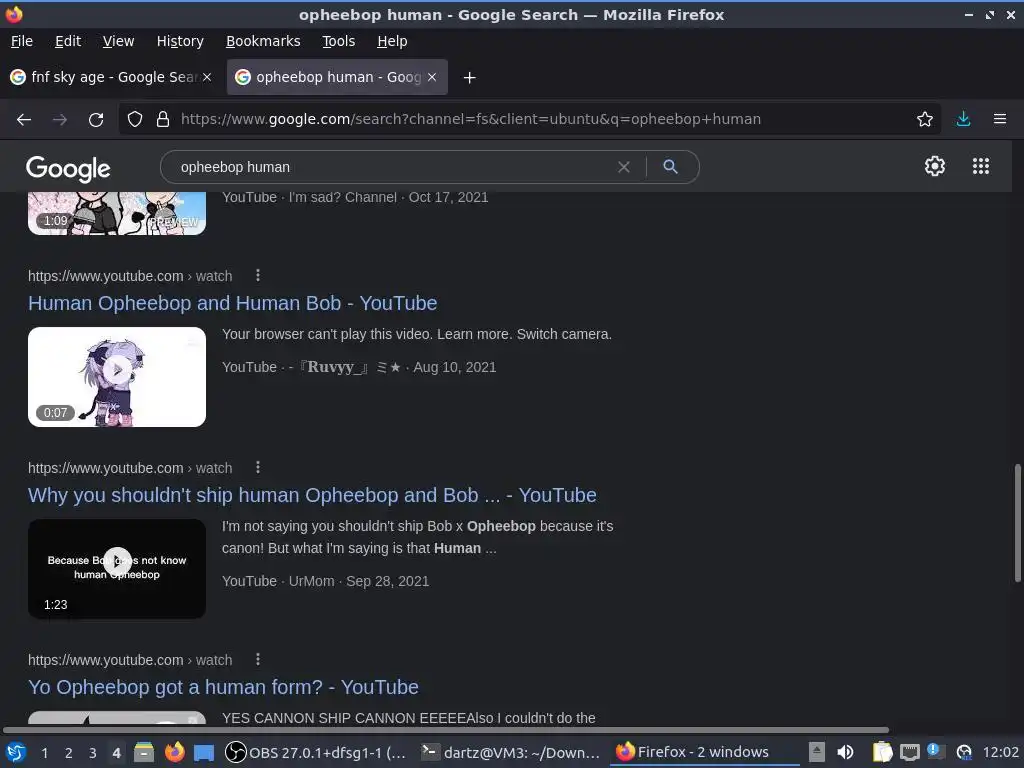The image size is (1024, 768).
Task: Open 'Yo Opheebop got a human form?' link
Action: [x=223, y=687]
